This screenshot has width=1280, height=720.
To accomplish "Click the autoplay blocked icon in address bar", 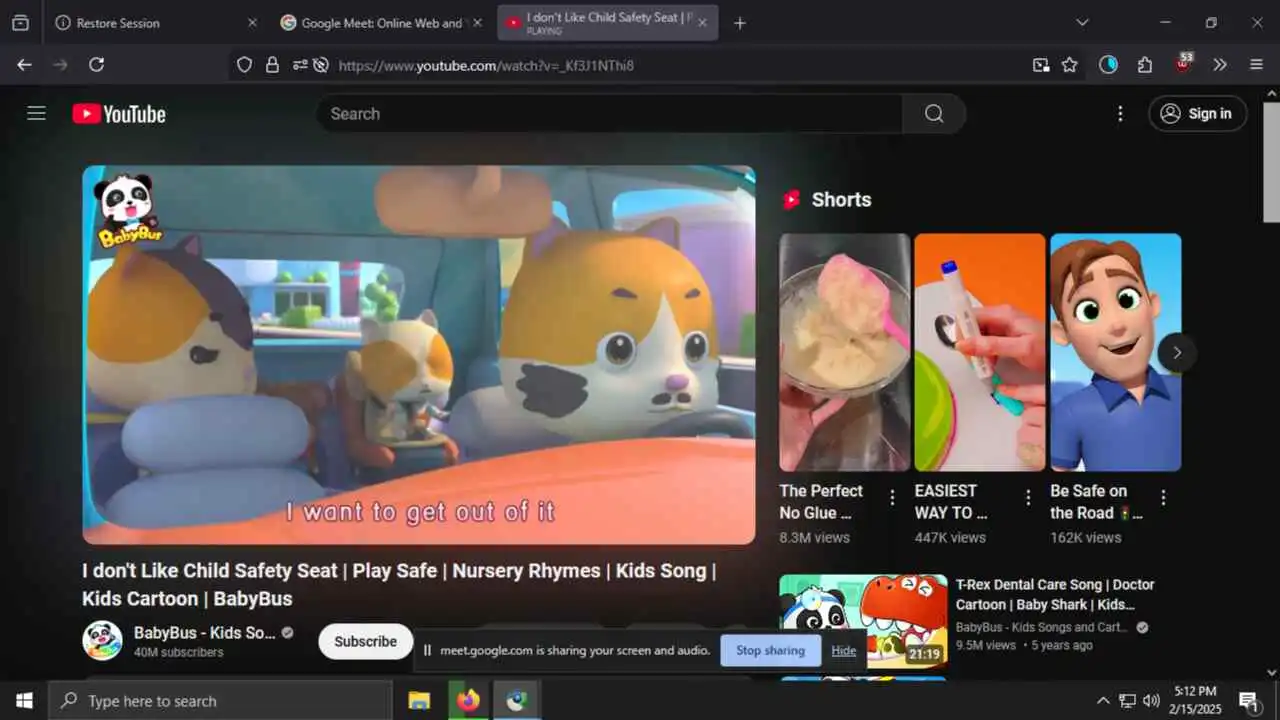I will point(320,65).
